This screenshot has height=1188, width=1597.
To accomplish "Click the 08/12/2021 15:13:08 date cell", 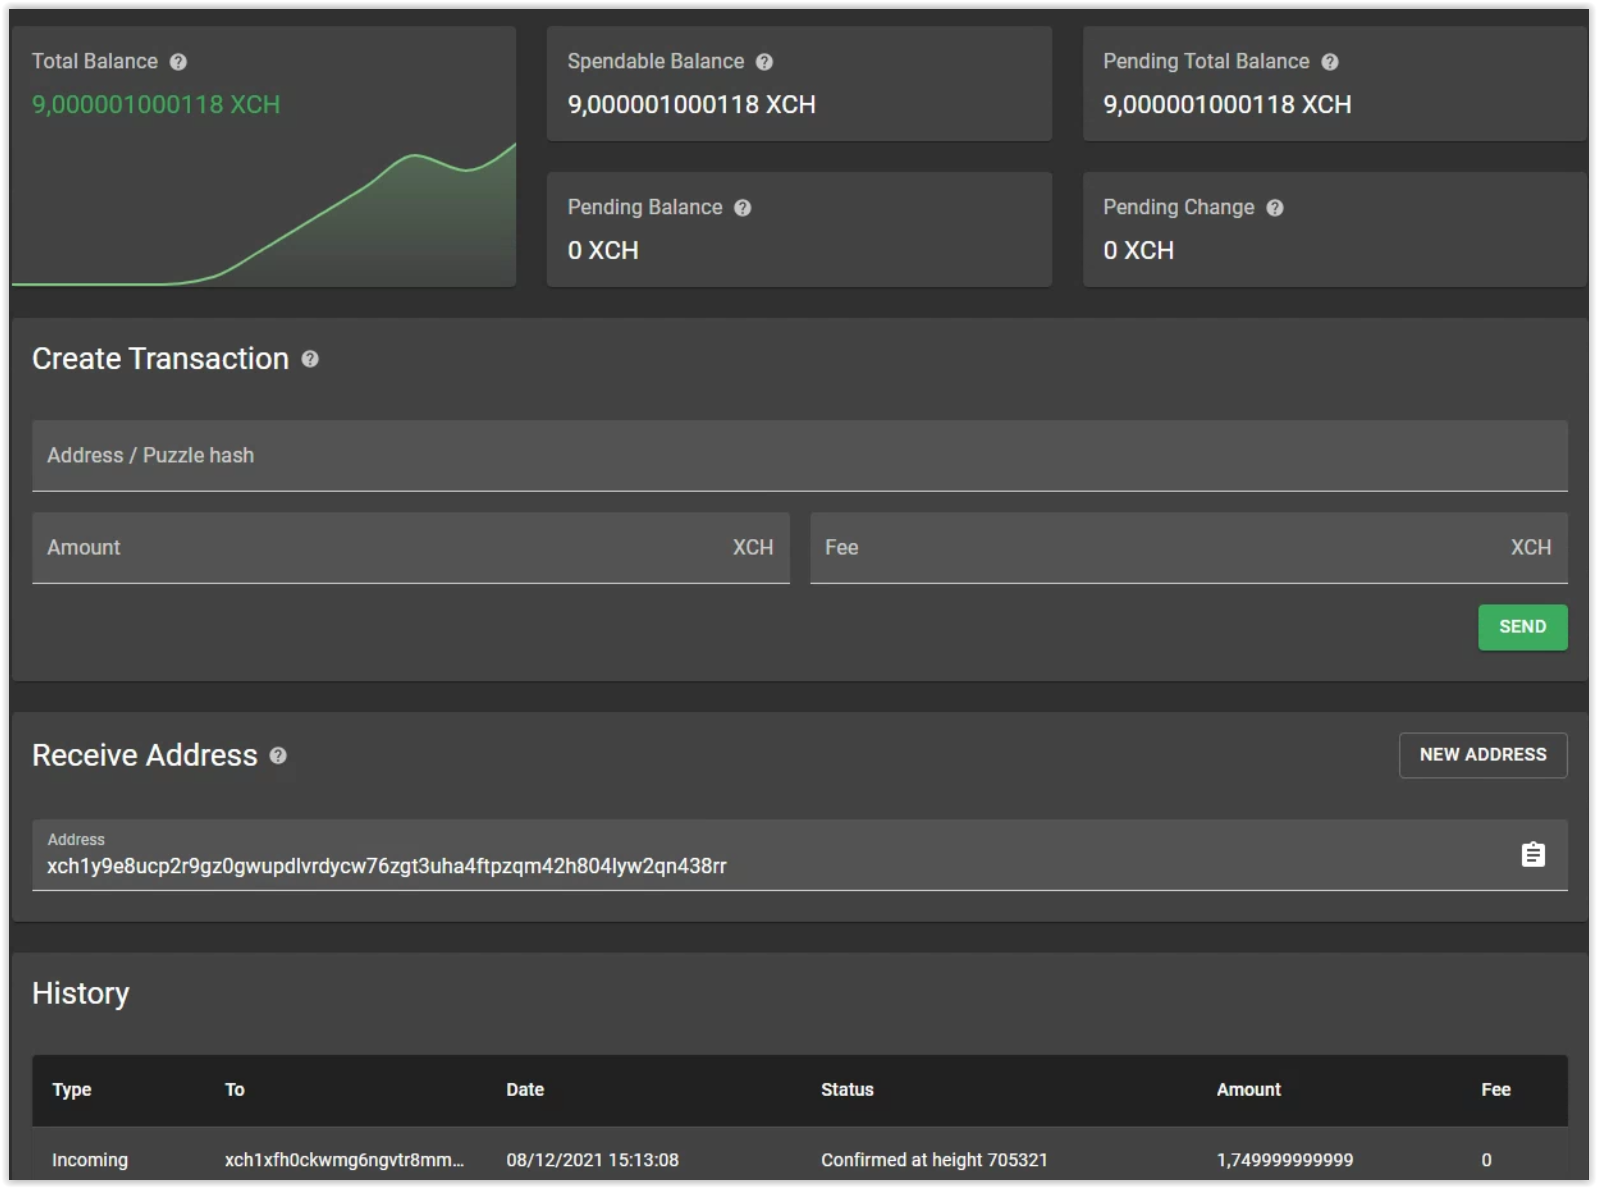I will pos(592,1160).
